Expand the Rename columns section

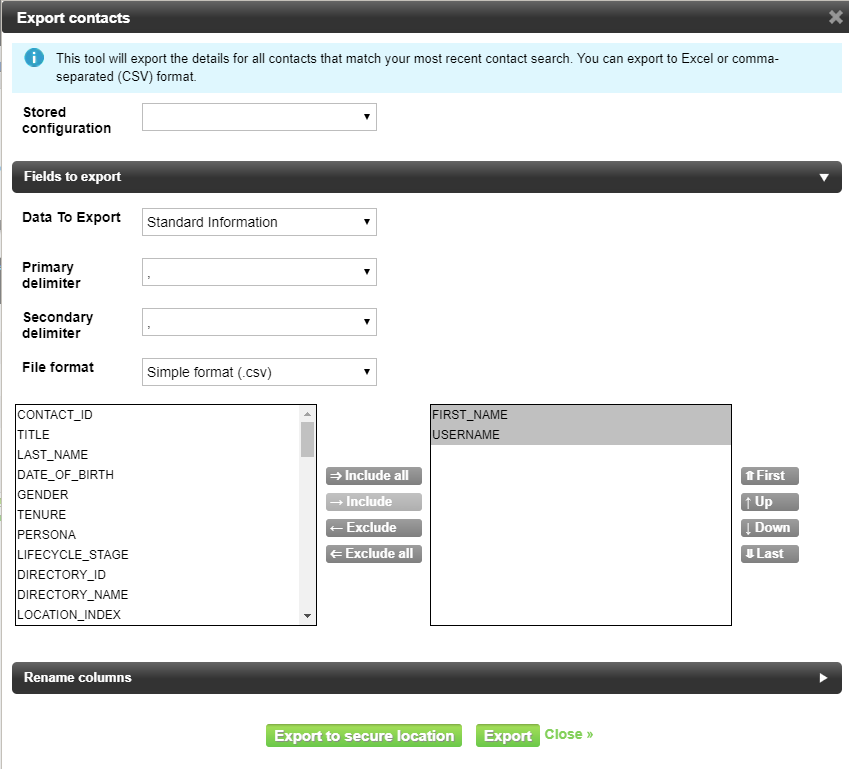pyautogui.click(x=824, y=678)
